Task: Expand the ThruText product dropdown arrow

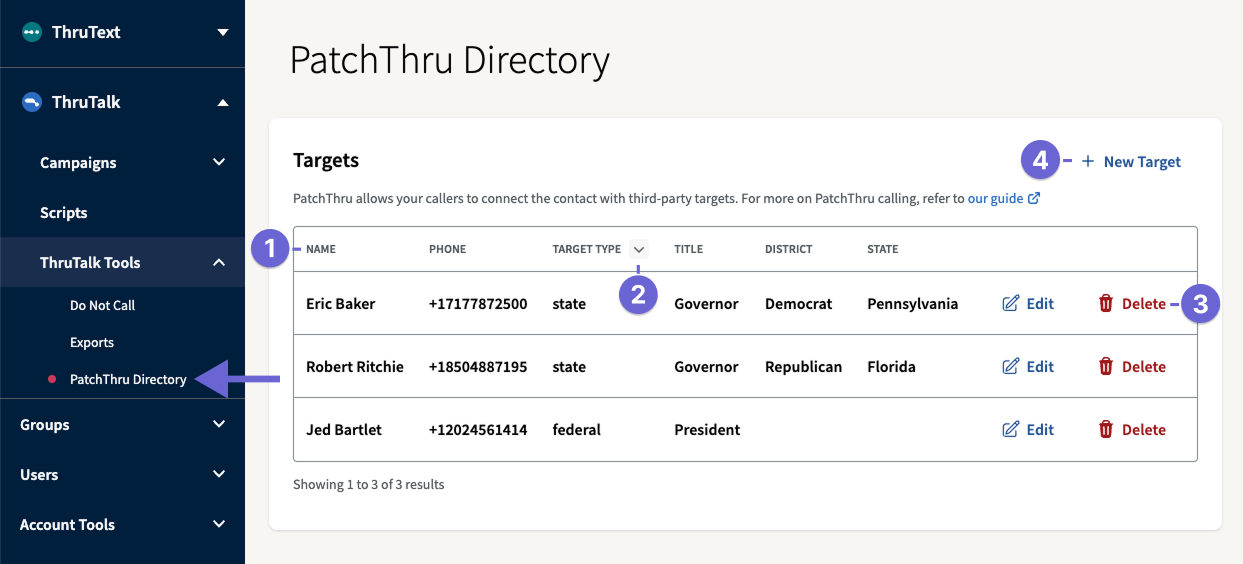Action: pyautogui.click(x=223, y=32)
